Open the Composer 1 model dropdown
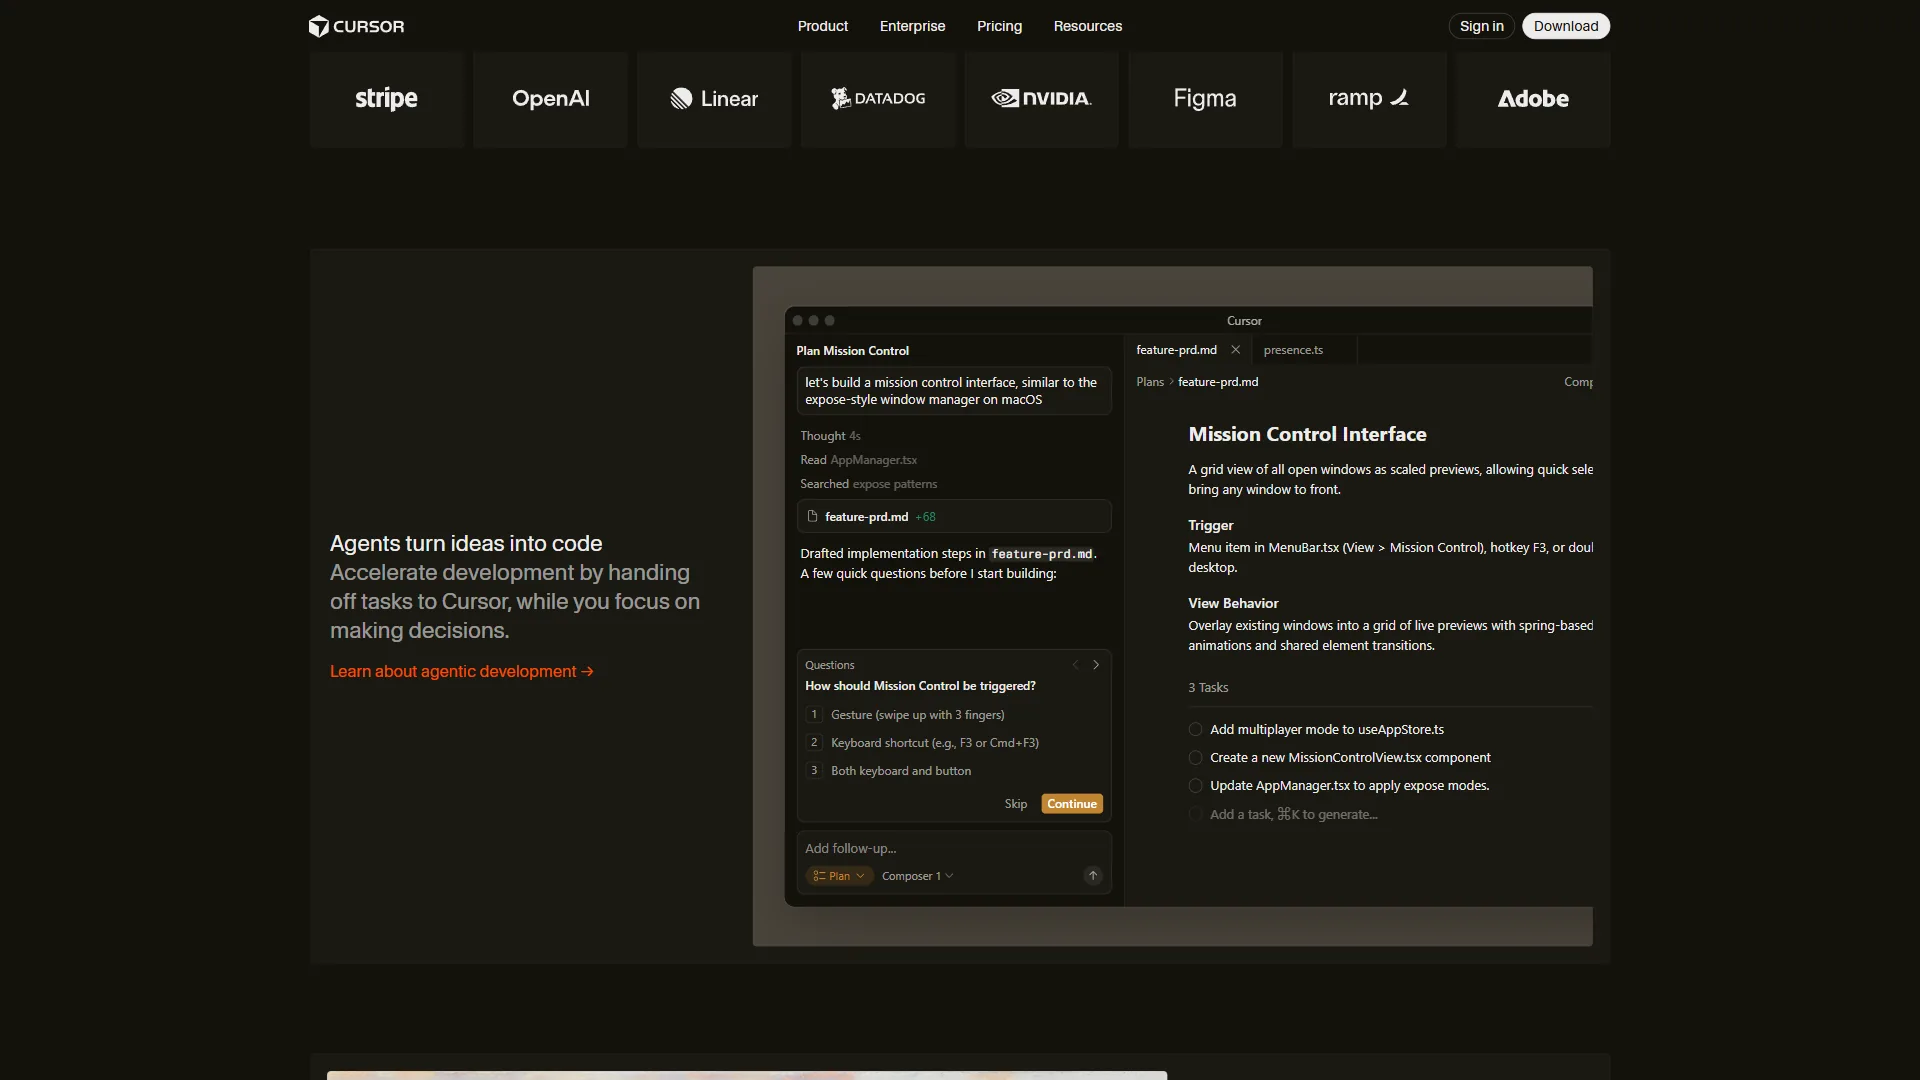The width and height of the screenshot is (1920, 1080). pyautogui.click(x=917, y=876)
